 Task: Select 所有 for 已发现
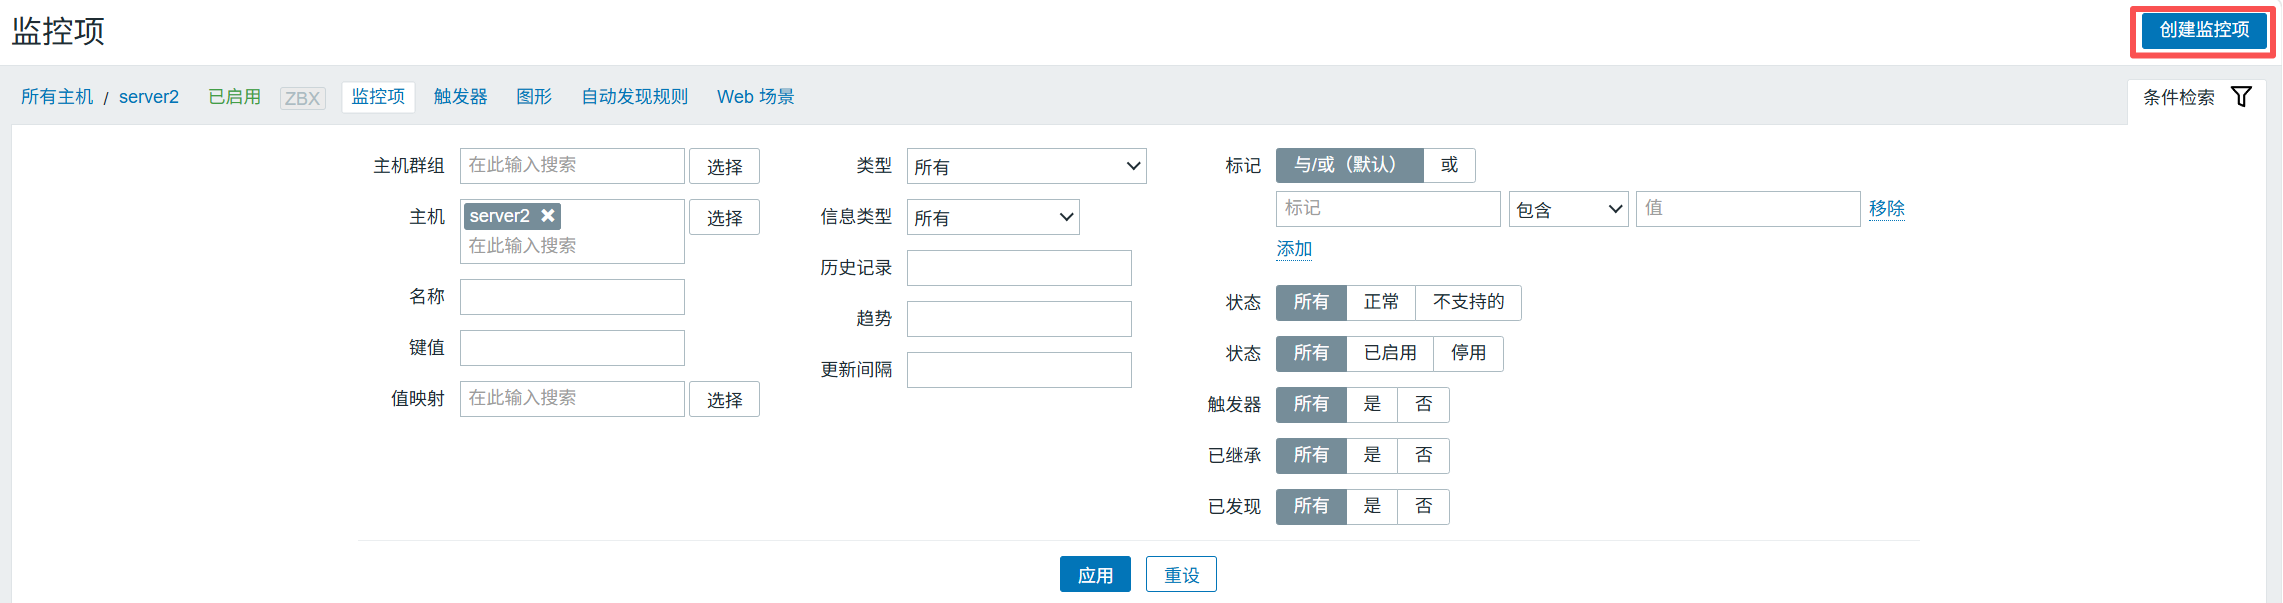[x=1311, y=506]
